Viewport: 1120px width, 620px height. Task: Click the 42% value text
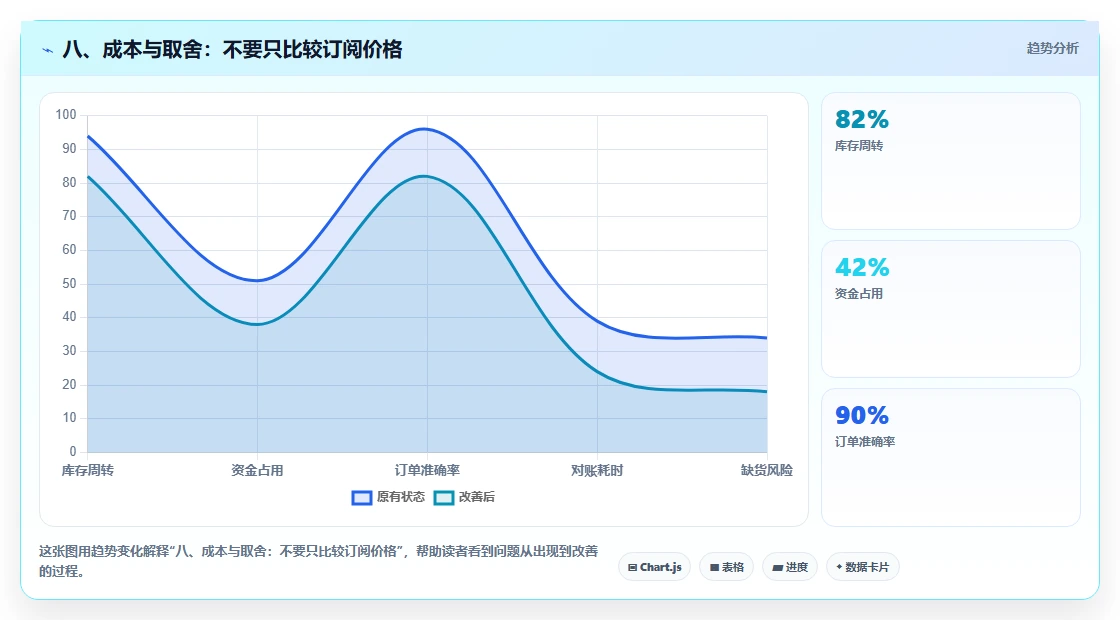point(861,267)
